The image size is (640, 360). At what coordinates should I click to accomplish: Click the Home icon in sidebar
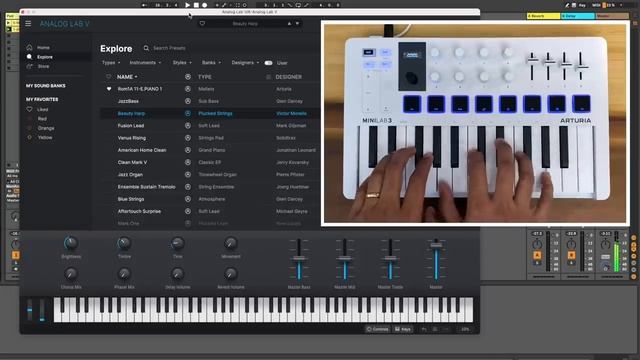tap(29, 47)
